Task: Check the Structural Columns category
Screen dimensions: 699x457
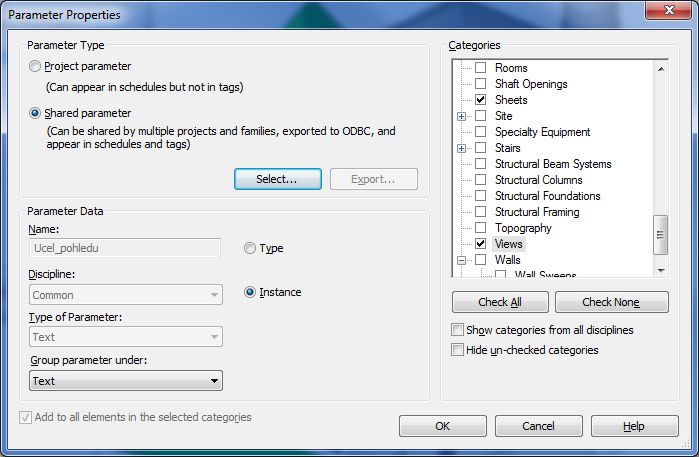Action: pos(481,180)
